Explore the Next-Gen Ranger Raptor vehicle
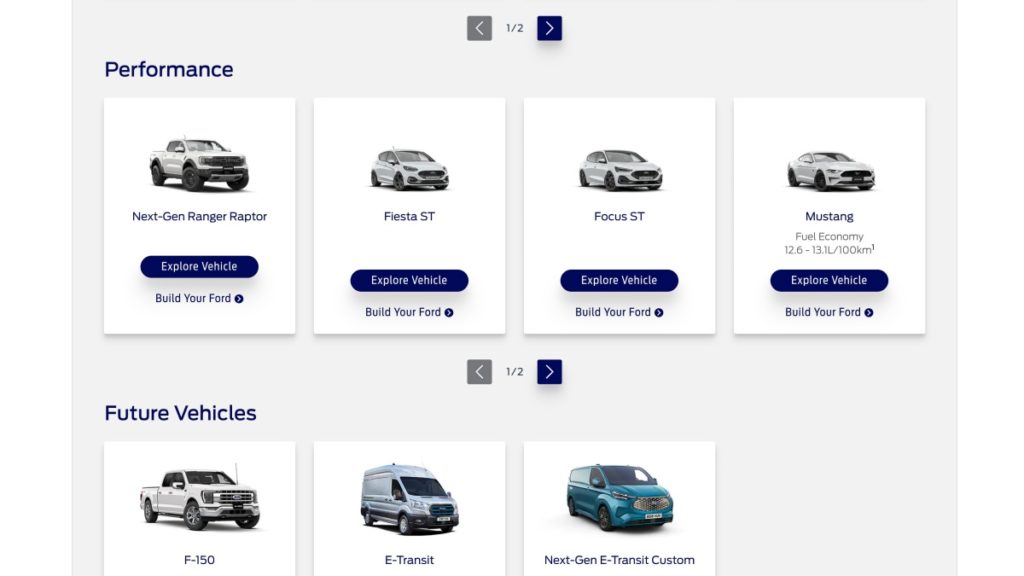The height and width of the screenshot is (576, 1024). point(199,266)
